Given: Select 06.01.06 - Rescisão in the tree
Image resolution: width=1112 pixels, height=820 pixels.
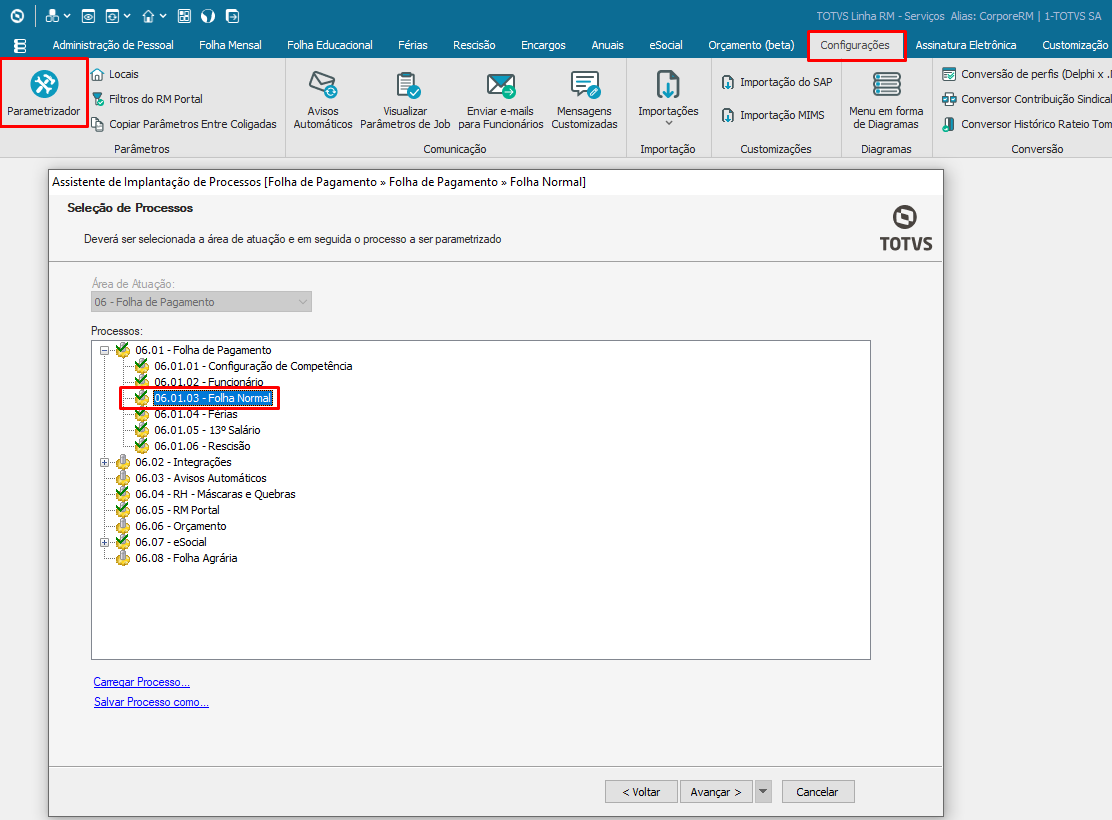Looking at the screenshot, I should [x=202, y=446].
